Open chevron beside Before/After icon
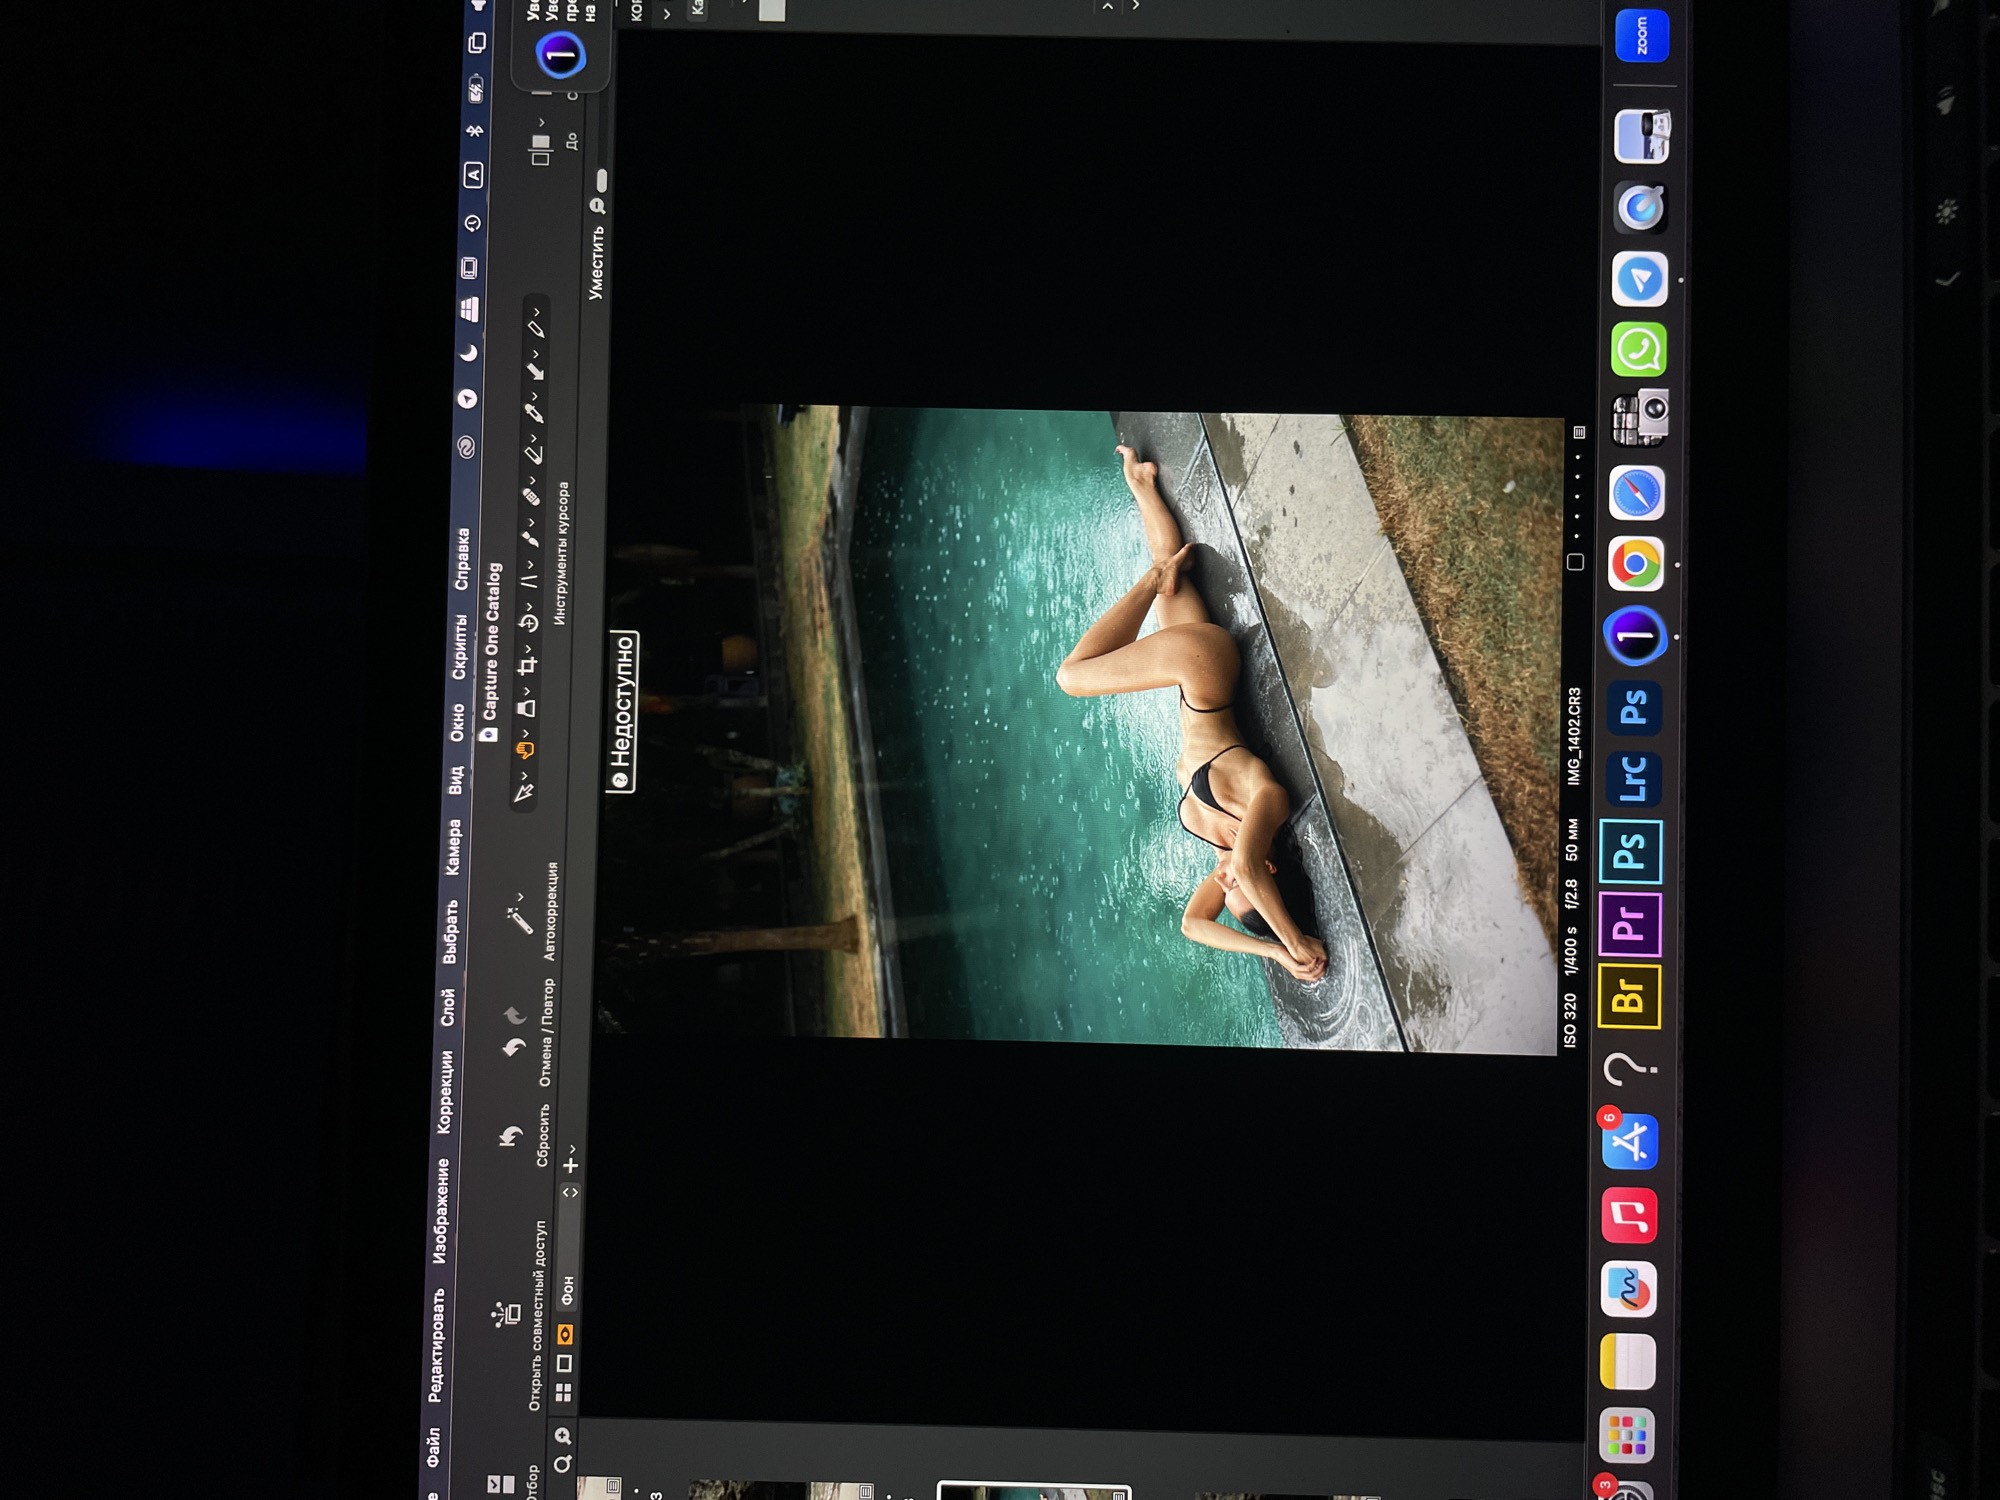Image resolution: width=2000 pixels, height=1500 pixels. click(x=541, y=123)
